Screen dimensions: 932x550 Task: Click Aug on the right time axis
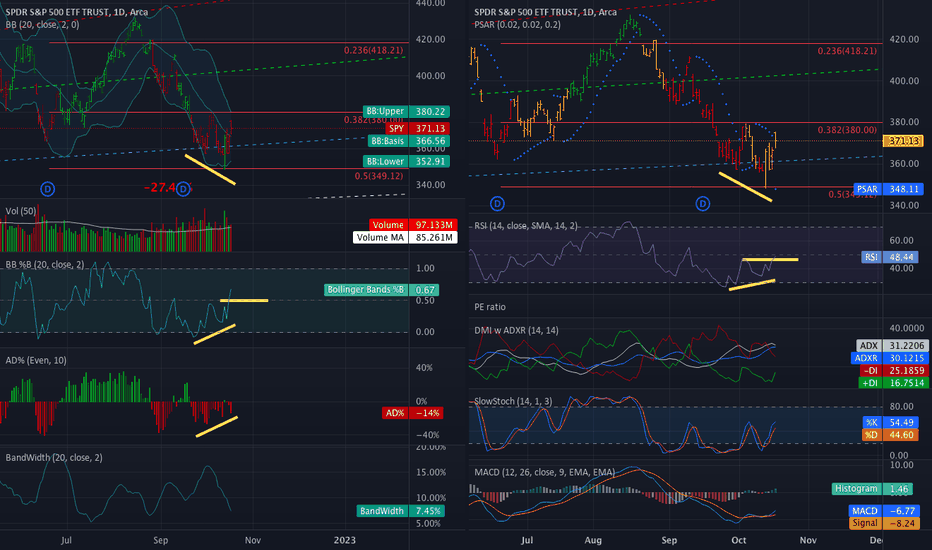593,540
